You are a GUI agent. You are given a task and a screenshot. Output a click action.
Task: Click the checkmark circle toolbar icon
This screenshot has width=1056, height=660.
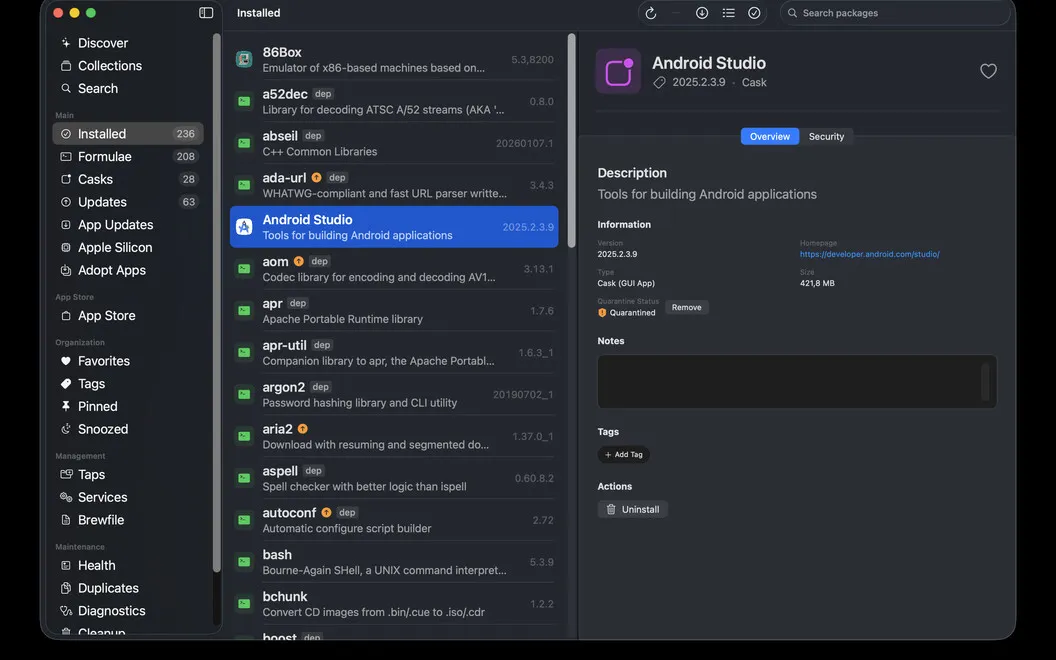click(x=754, y=13)
